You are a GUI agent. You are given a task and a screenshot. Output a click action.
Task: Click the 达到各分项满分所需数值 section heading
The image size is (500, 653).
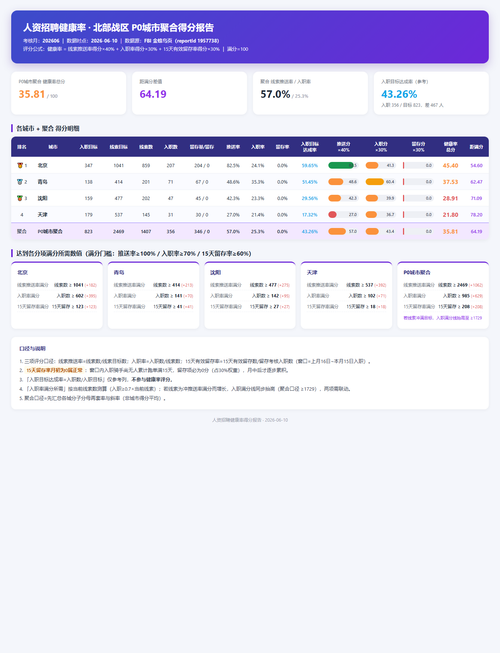coord(133,253)
